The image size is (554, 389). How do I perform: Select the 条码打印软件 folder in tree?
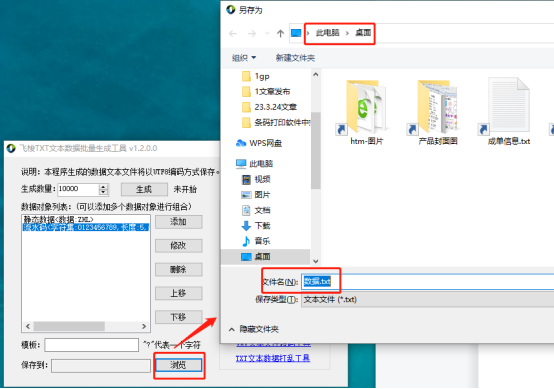(276, 123)
